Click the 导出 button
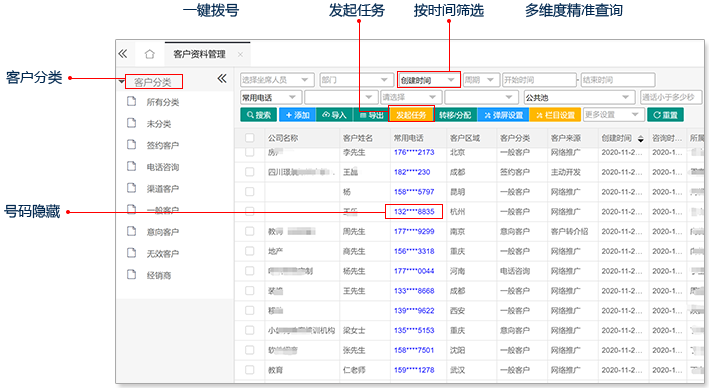Screen dimensions: 709x388 (370, 115)
